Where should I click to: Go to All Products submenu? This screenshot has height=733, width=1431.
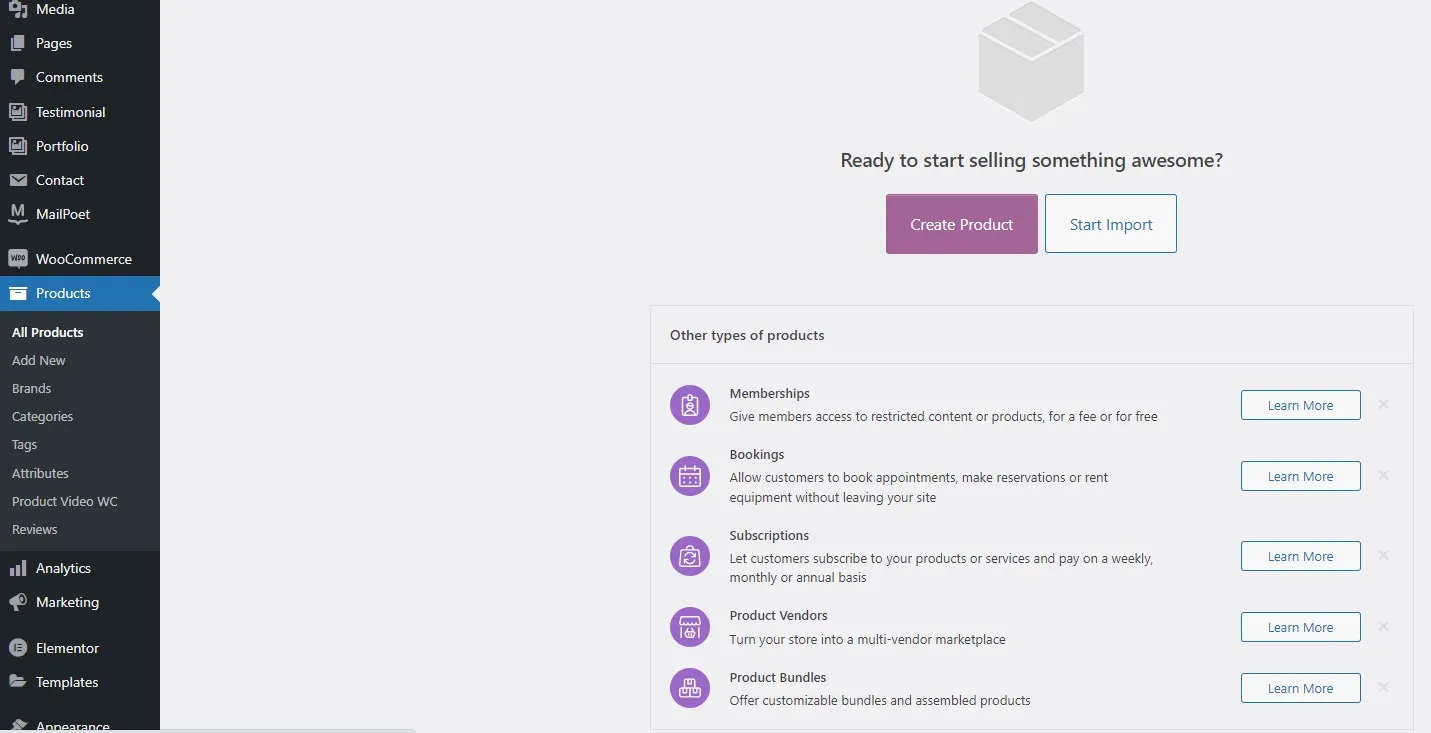pos(47,332)
